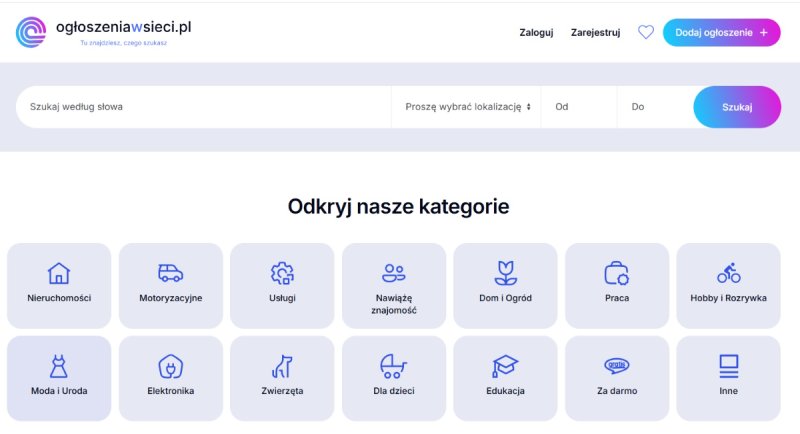Select the Praca briefcase icon

pos(617,273)
